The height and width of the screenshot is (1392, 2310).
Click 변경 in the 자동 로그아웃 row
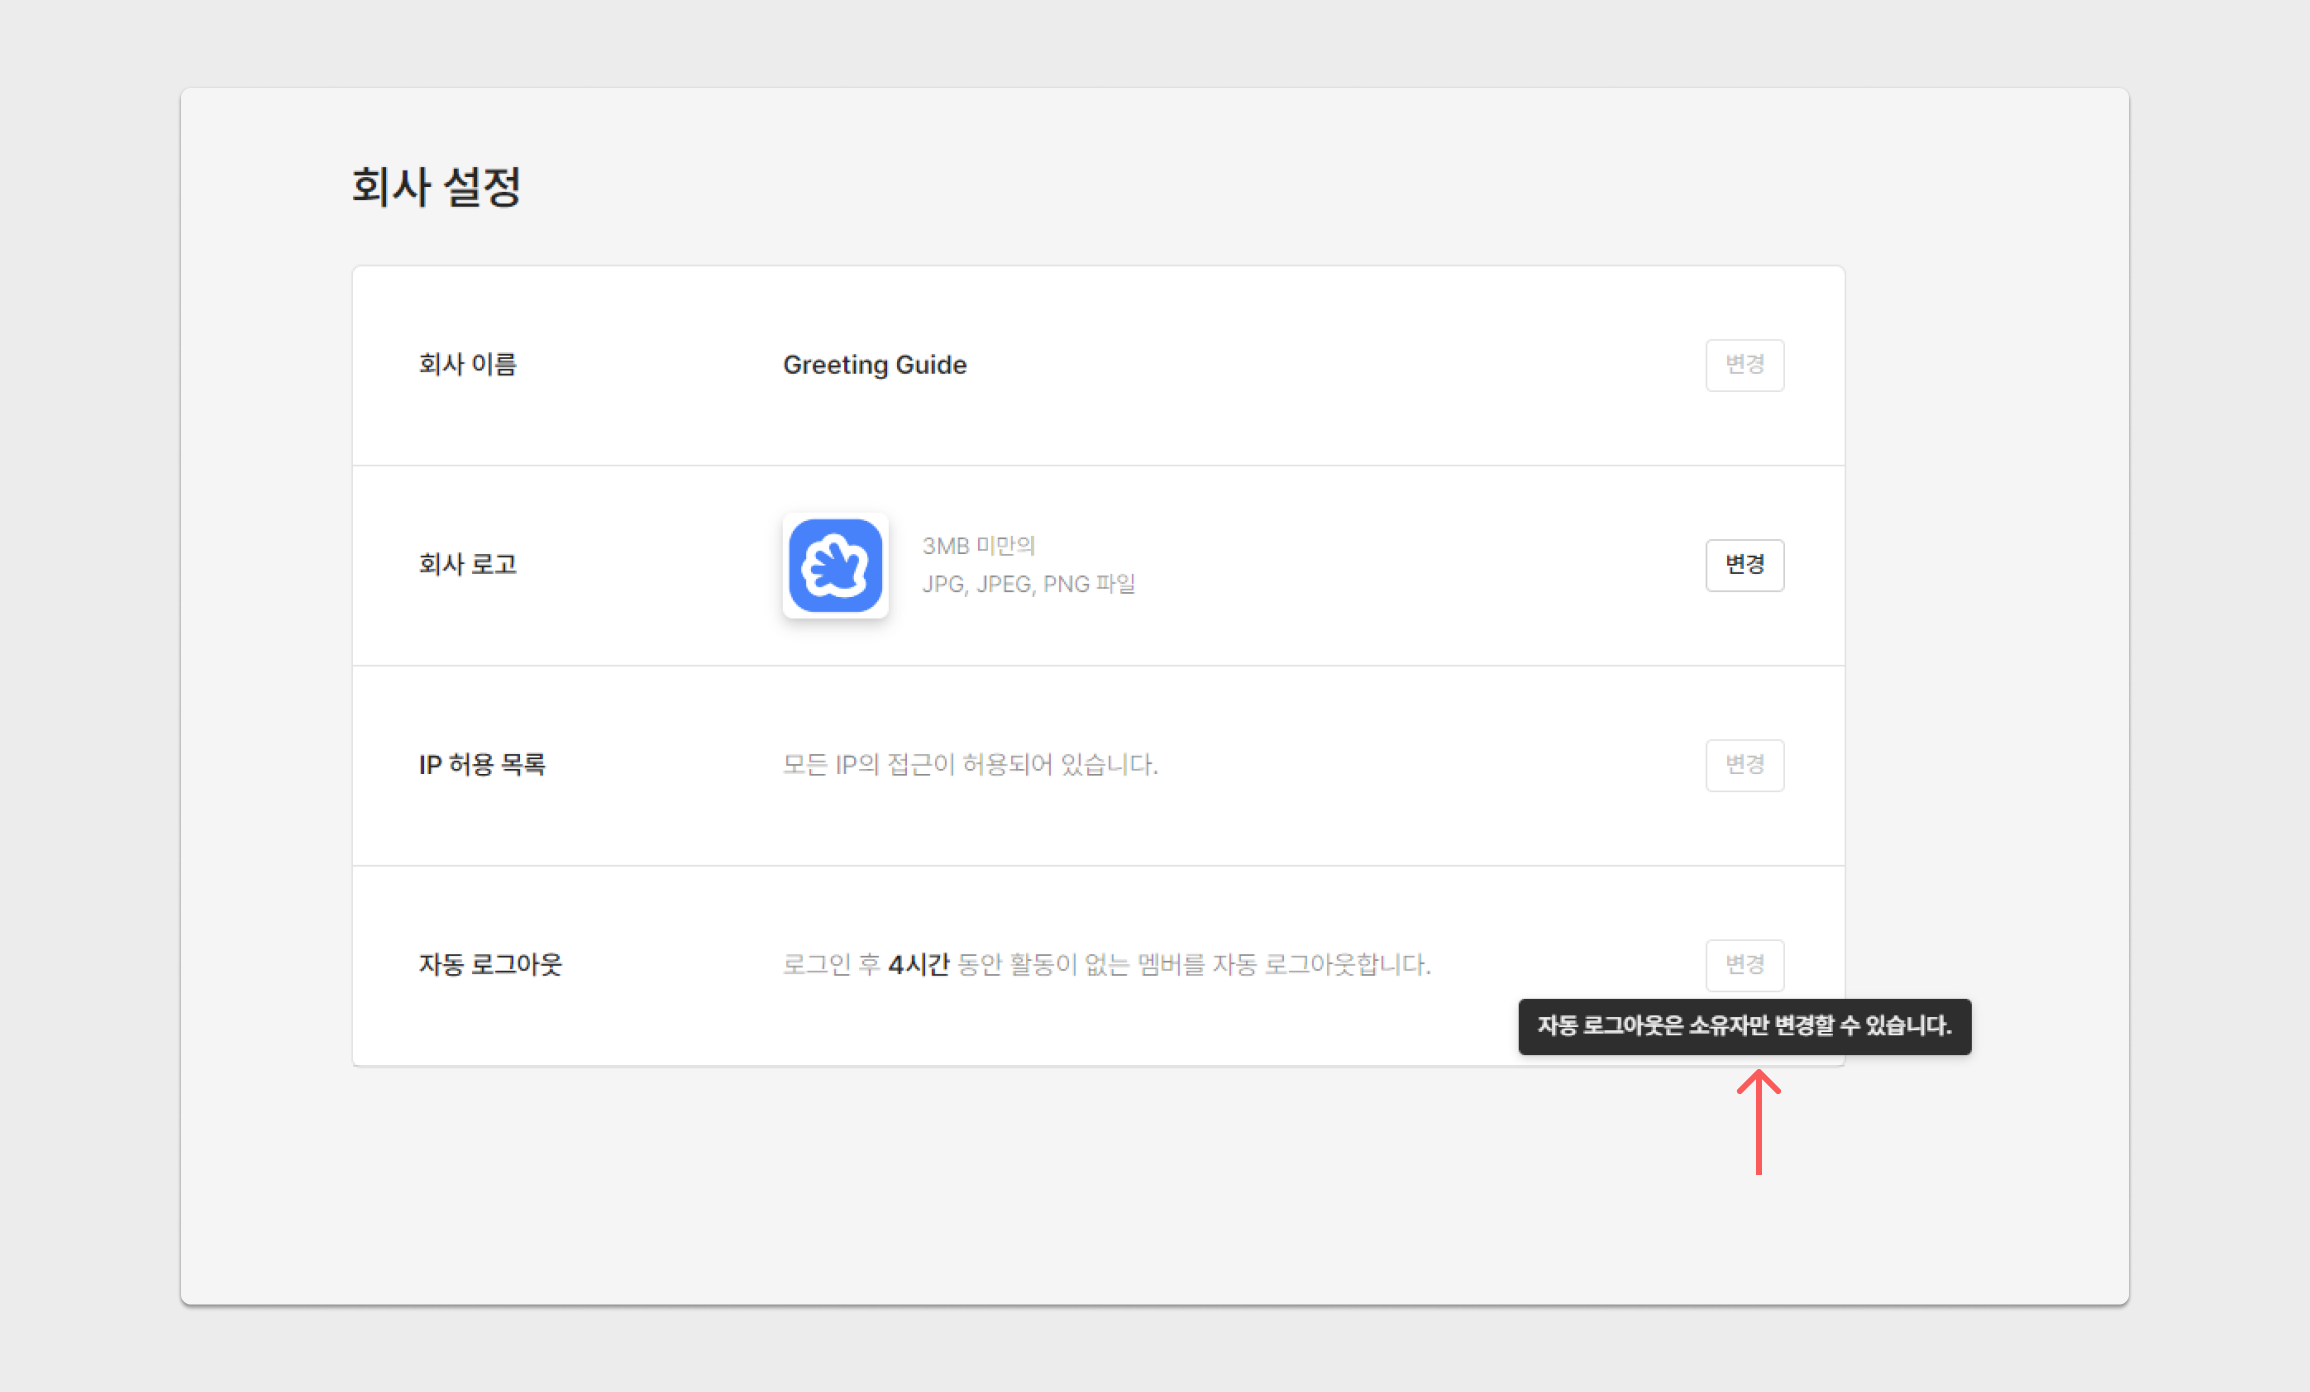1744,965
